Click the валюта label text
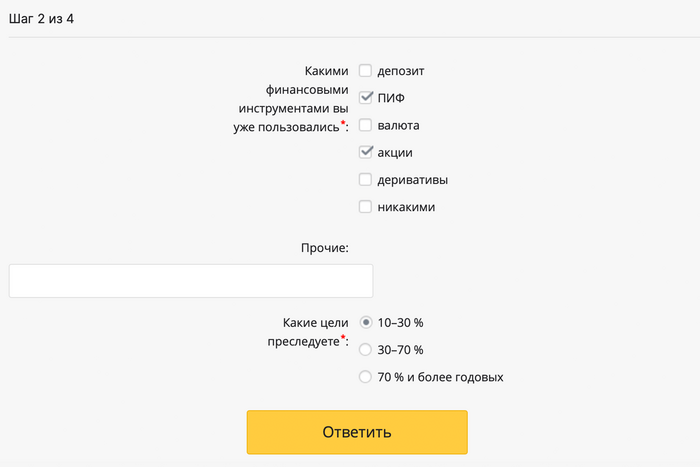Image resolution: width=700 pixels, height=467 pixels. point(398,125)
